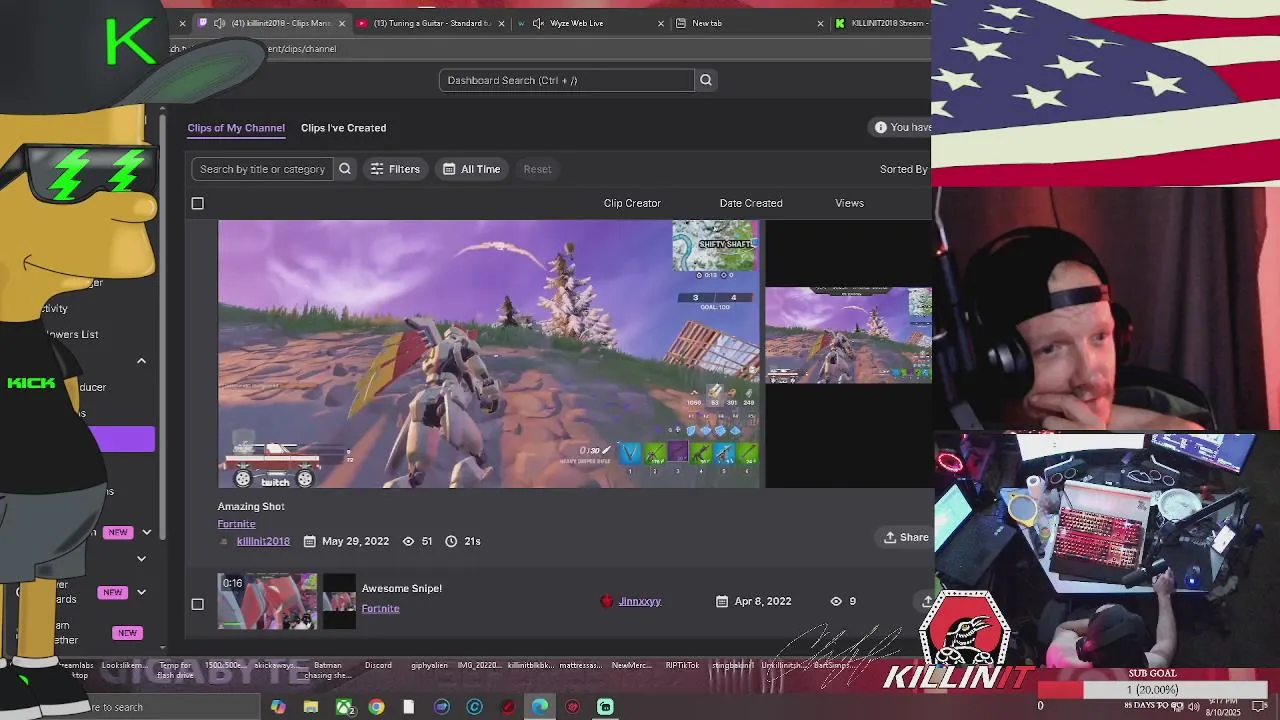Viewport: 1280px width, 720px height.
Task: Open Copilot from the taskbar
Action: 278,707
